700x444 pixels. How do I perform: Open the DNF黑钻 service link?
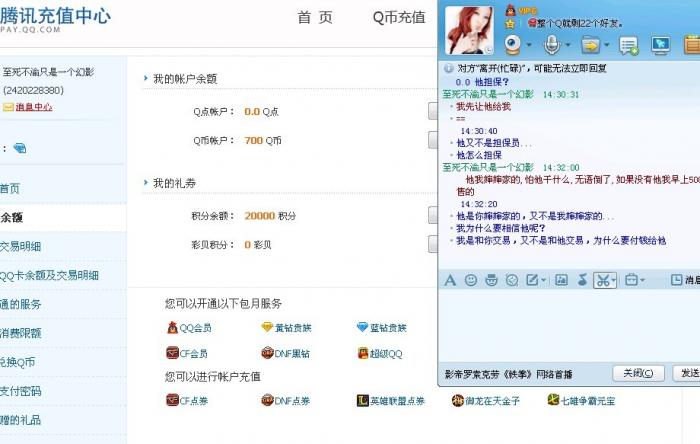pyautogui.click(x=285, y=353)
